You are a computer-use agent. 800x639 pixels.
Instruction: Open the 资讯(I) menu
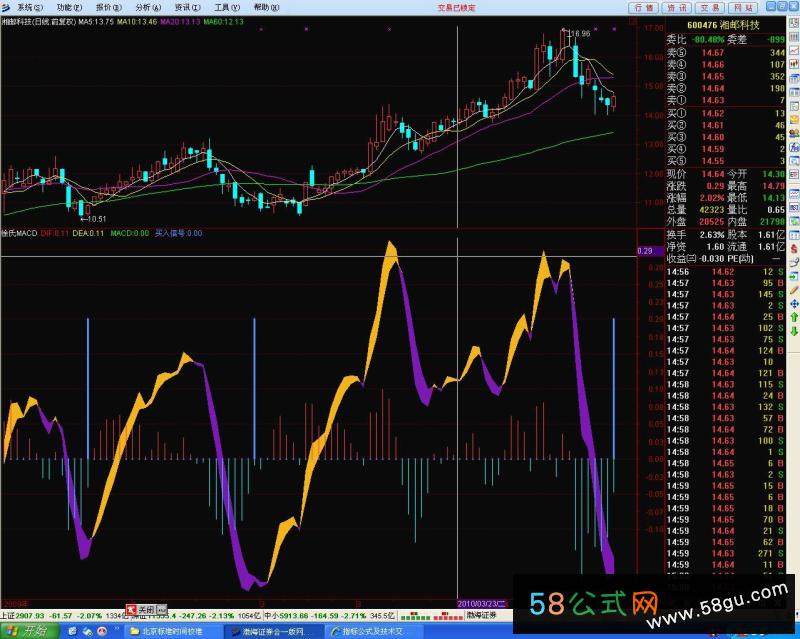point(187,8)
